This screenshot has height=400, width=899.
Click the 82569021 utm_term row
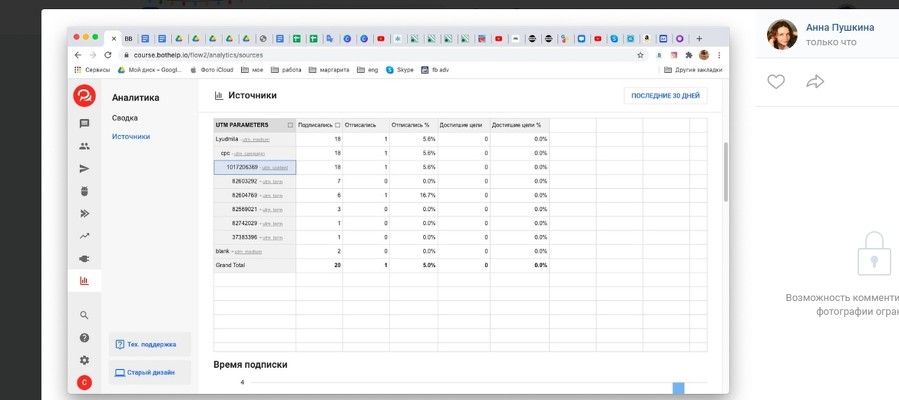click(257, 209)
